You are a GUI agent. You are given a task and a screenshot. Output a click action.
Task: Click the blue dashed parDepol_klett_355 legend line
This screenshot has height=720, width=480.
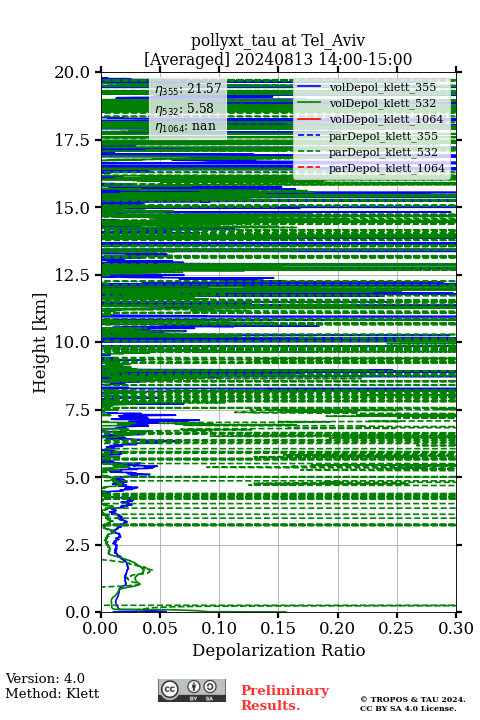309,136
